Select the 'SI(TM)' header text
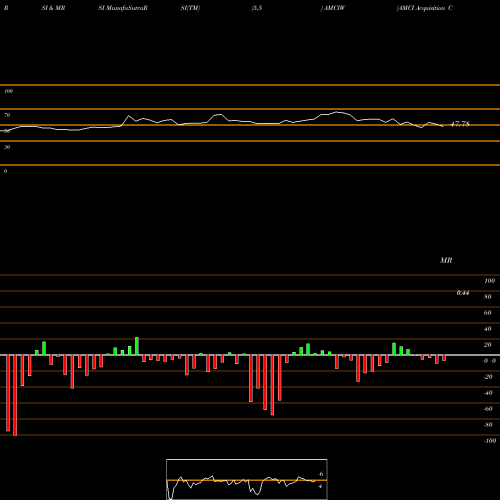Screen dimensions: 500x500 (190, 8)
